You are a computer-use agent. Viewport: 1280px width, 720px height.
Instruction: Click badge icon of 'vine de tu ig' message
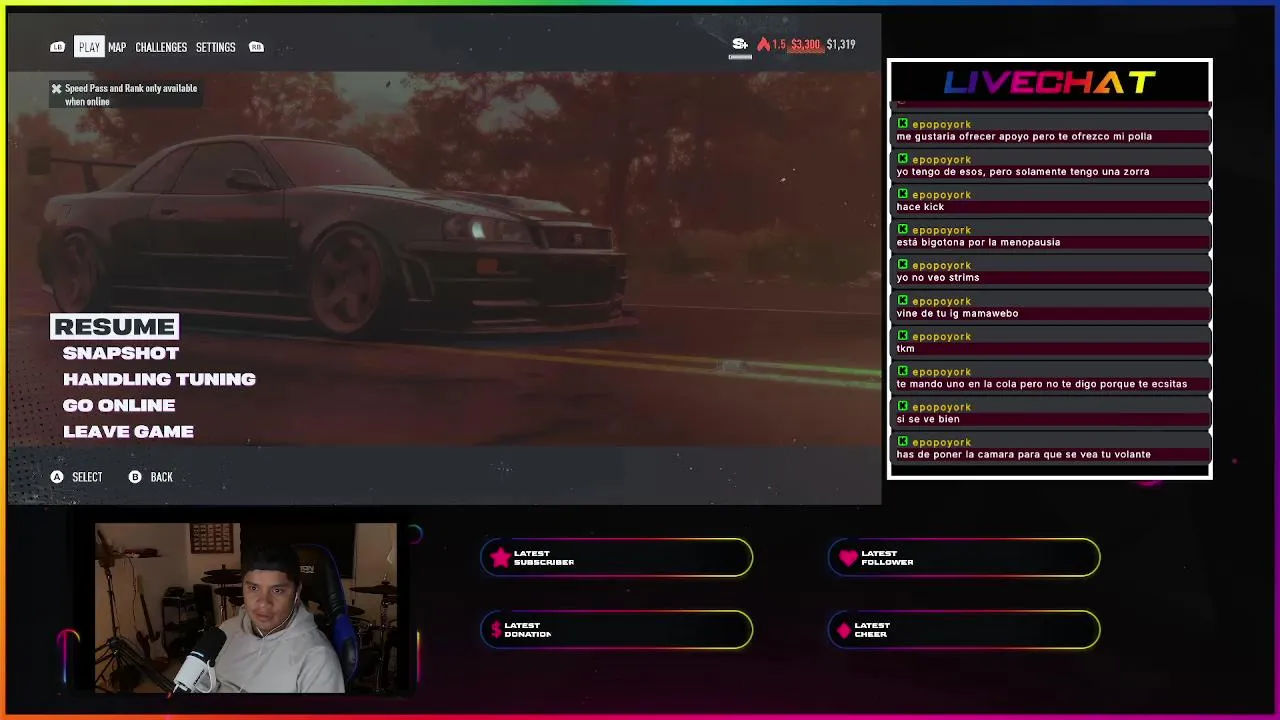[x=903, y=300]
